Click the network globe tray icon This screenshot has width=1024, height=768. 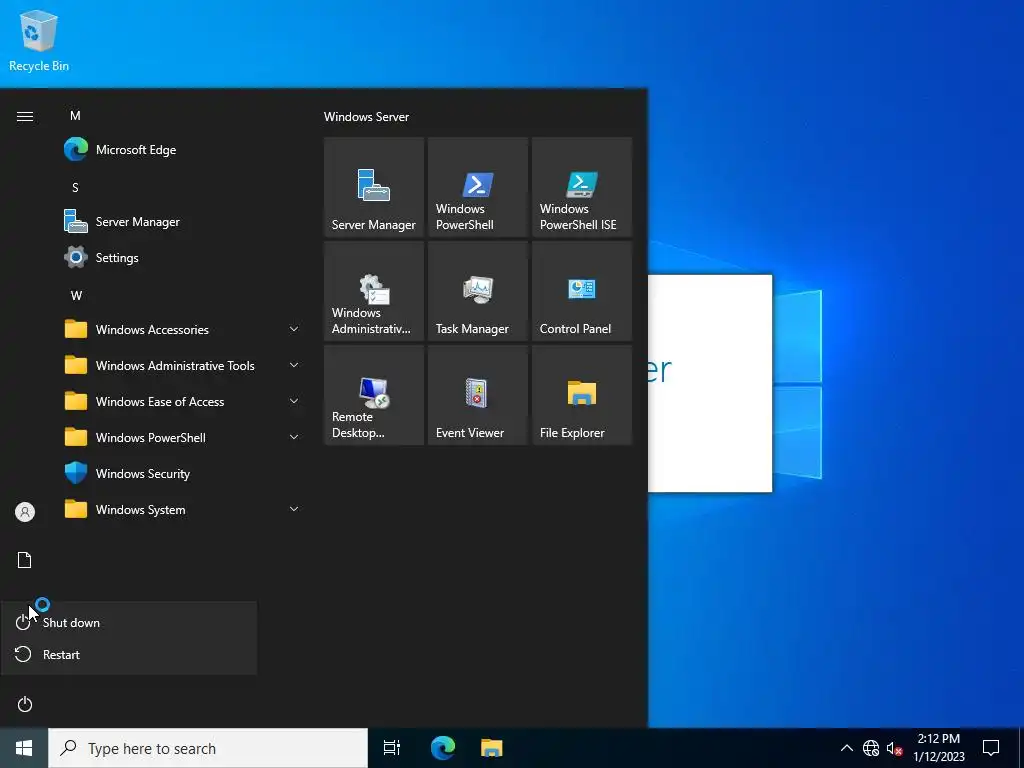pos(871,748)
